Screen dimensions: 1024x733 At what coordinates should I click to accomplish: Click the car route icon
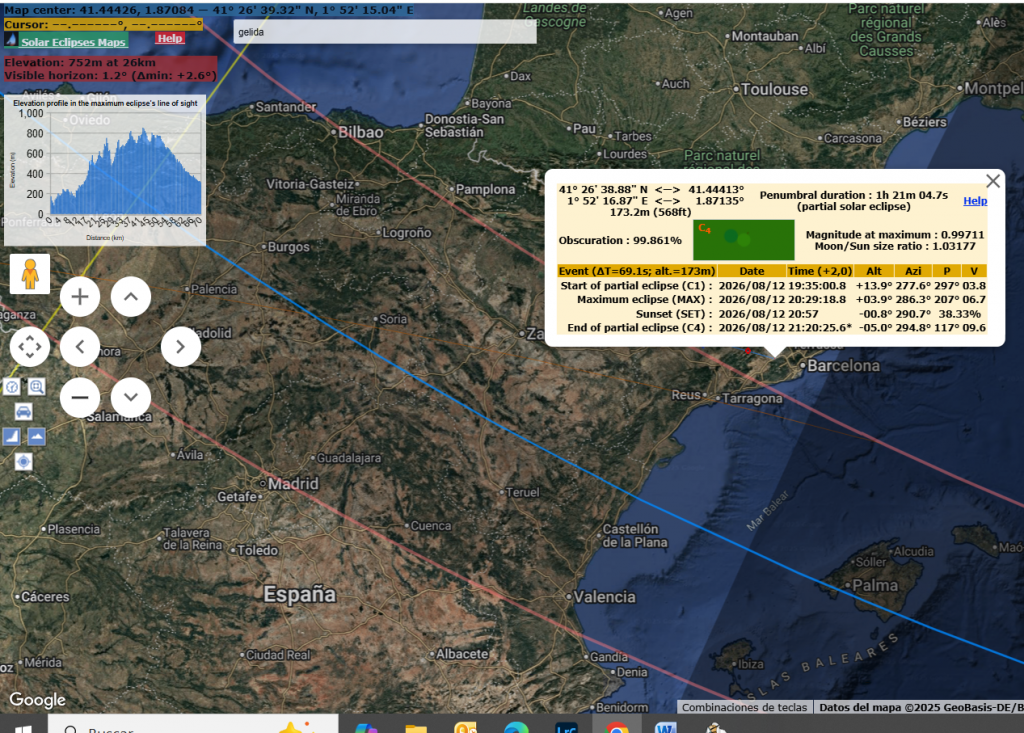pyautogui.click(x=24, y=411)
